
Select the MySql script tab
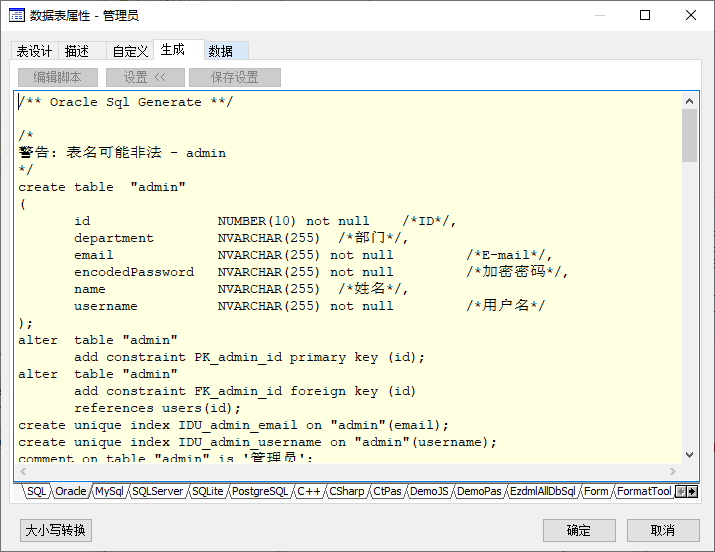109,491
